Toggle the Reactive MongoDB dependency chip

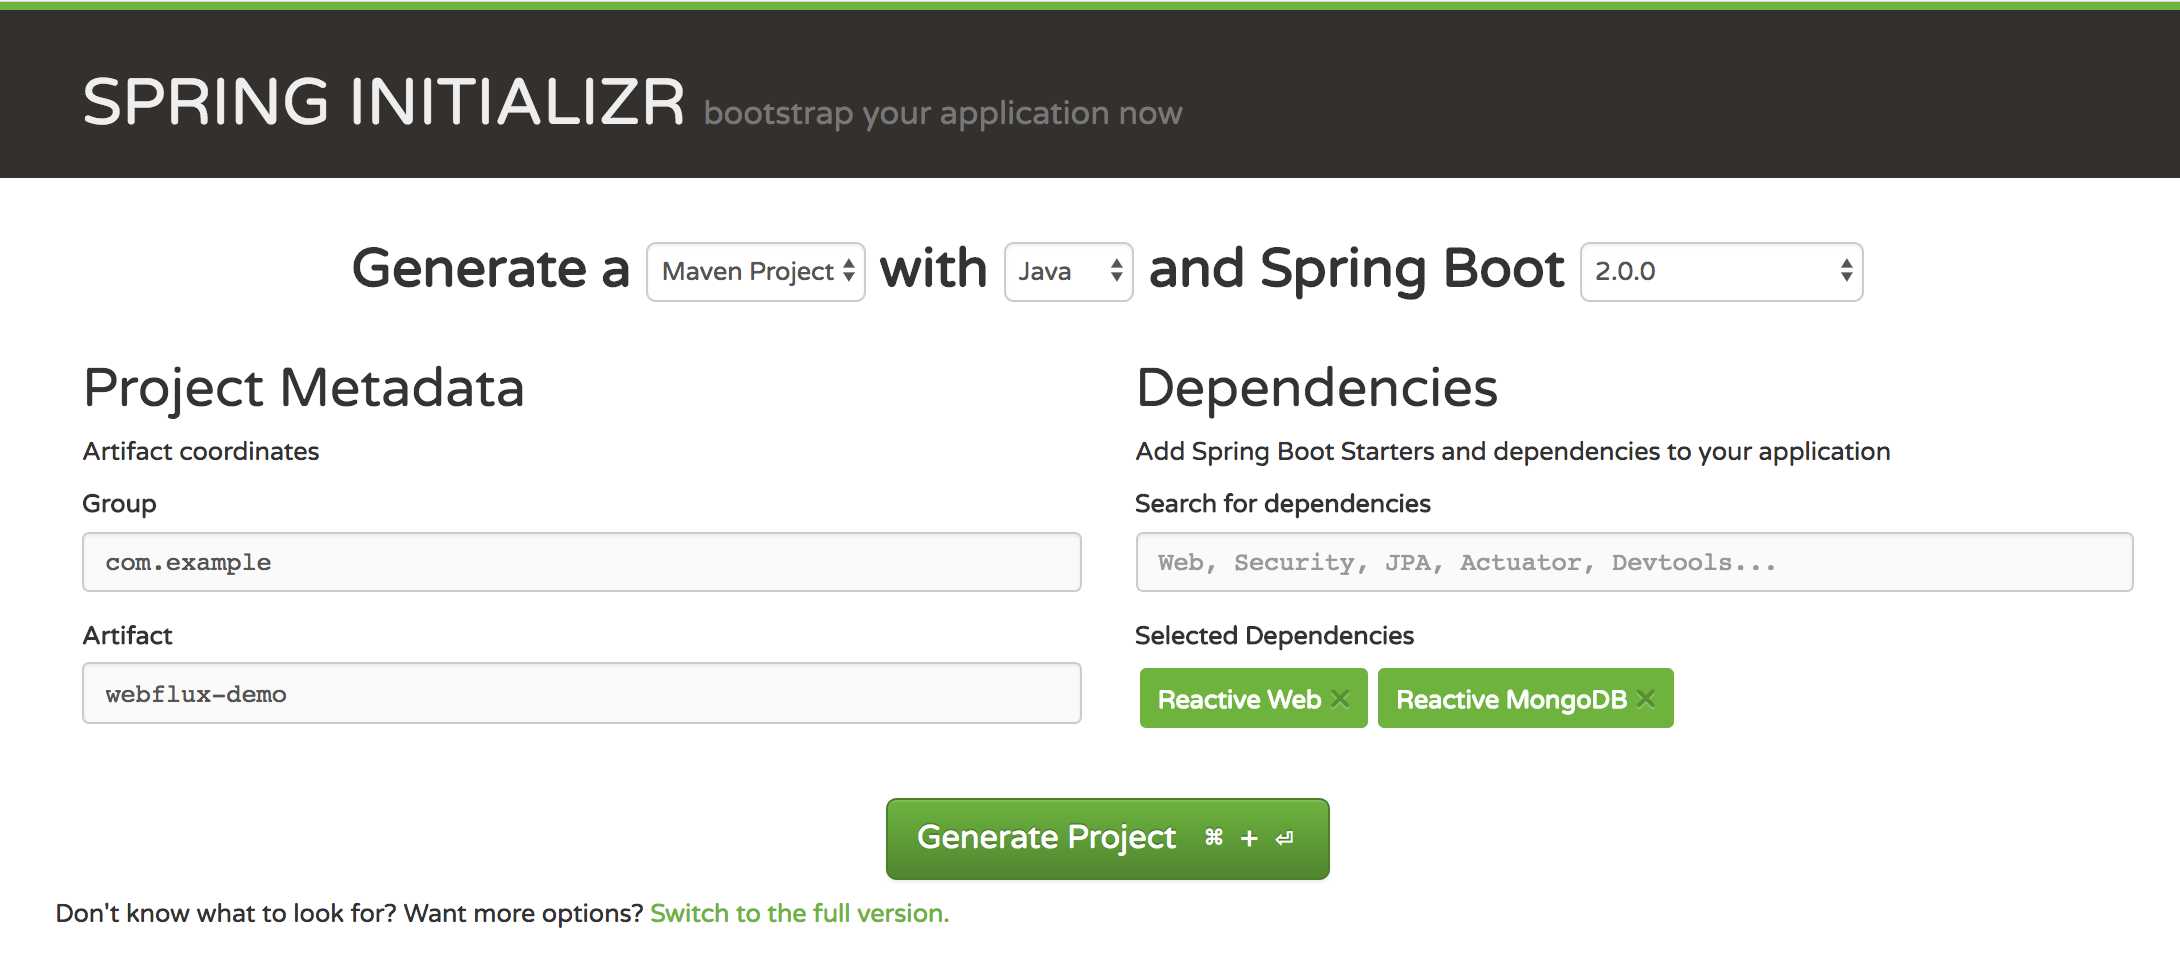pyautogui.click(x=1510, y=698)
